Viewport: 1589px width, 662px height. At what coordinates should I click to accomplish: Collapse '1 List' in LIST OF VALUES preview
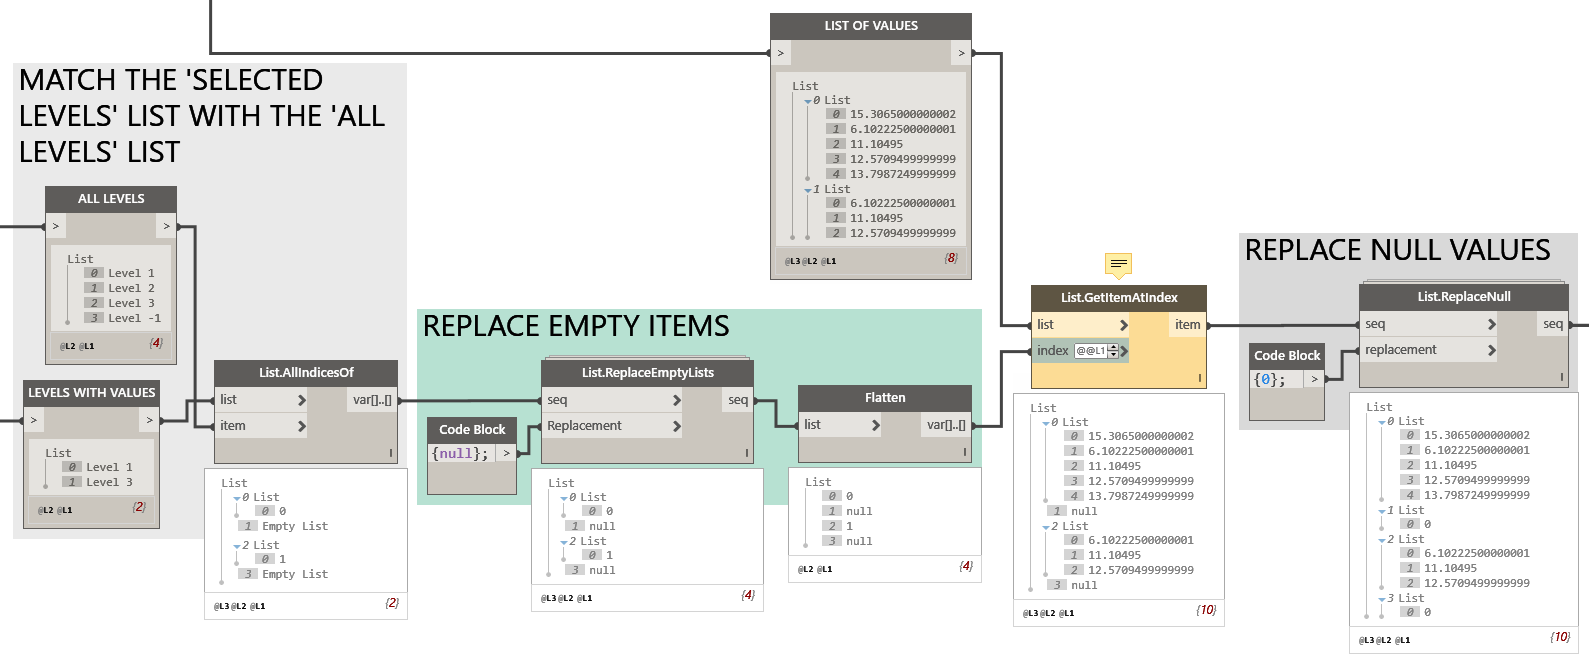808,190
